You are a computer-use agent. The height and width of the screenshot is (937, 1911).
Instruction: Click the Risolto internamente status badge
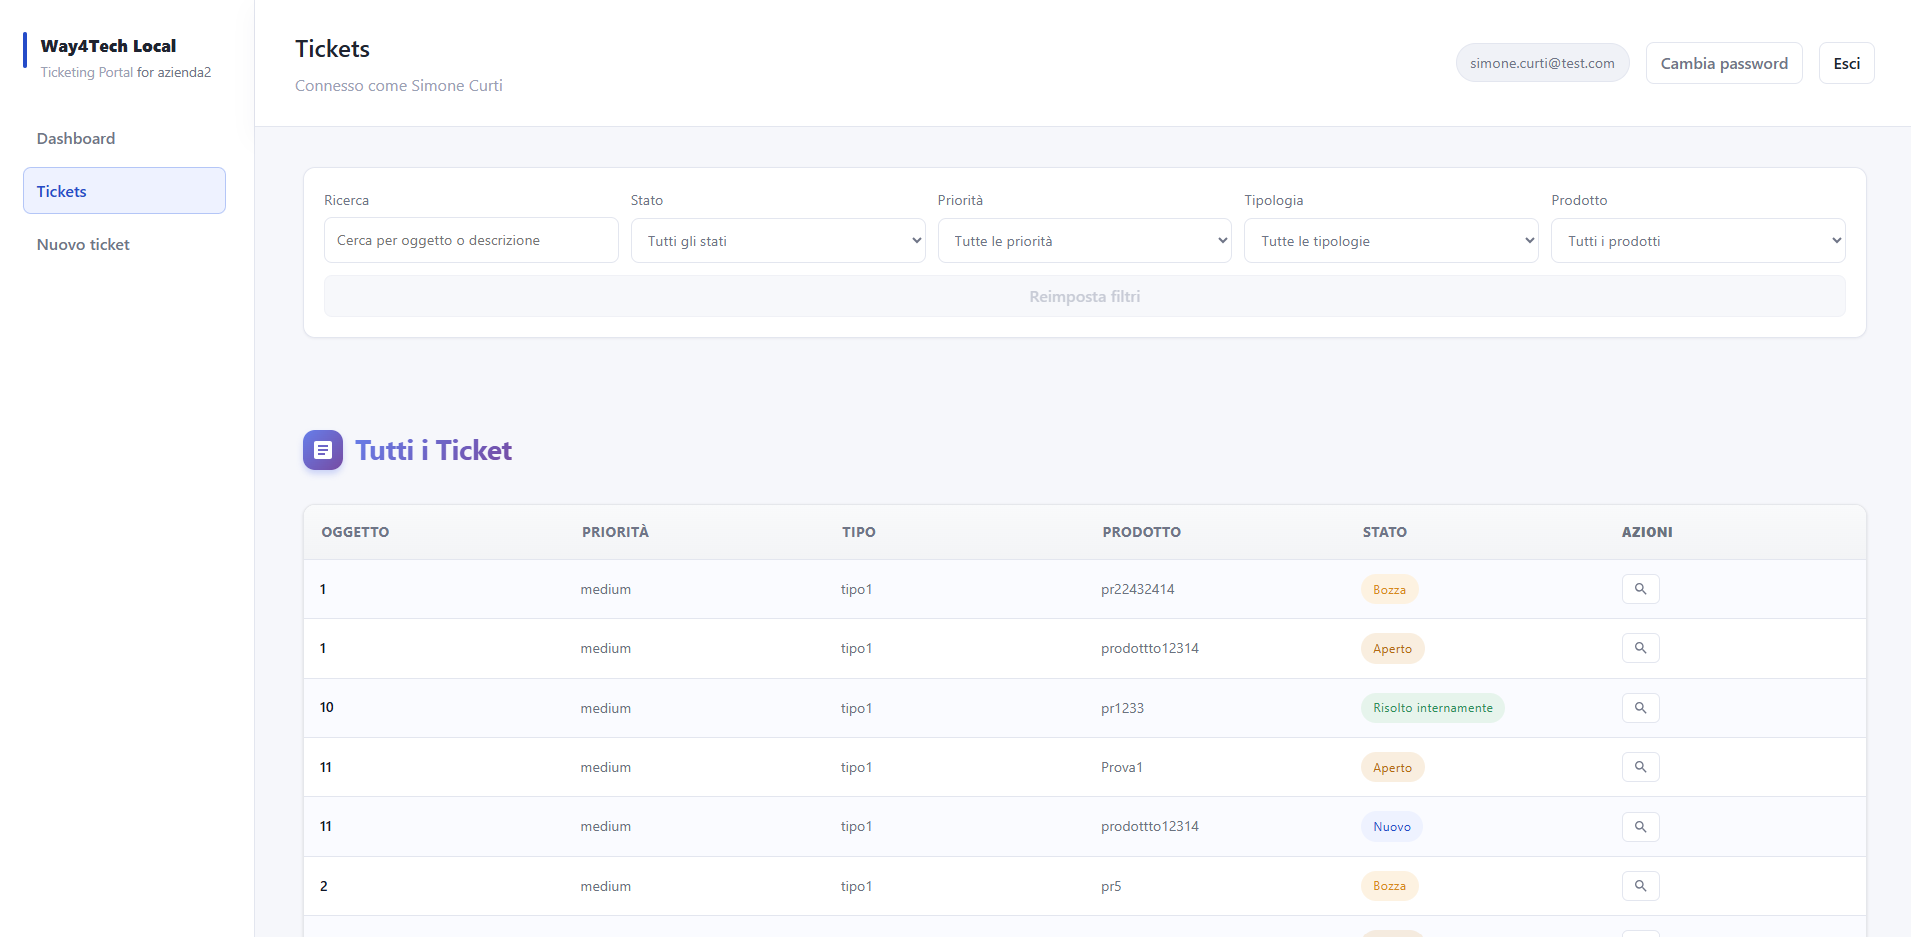pos(1432,708)
